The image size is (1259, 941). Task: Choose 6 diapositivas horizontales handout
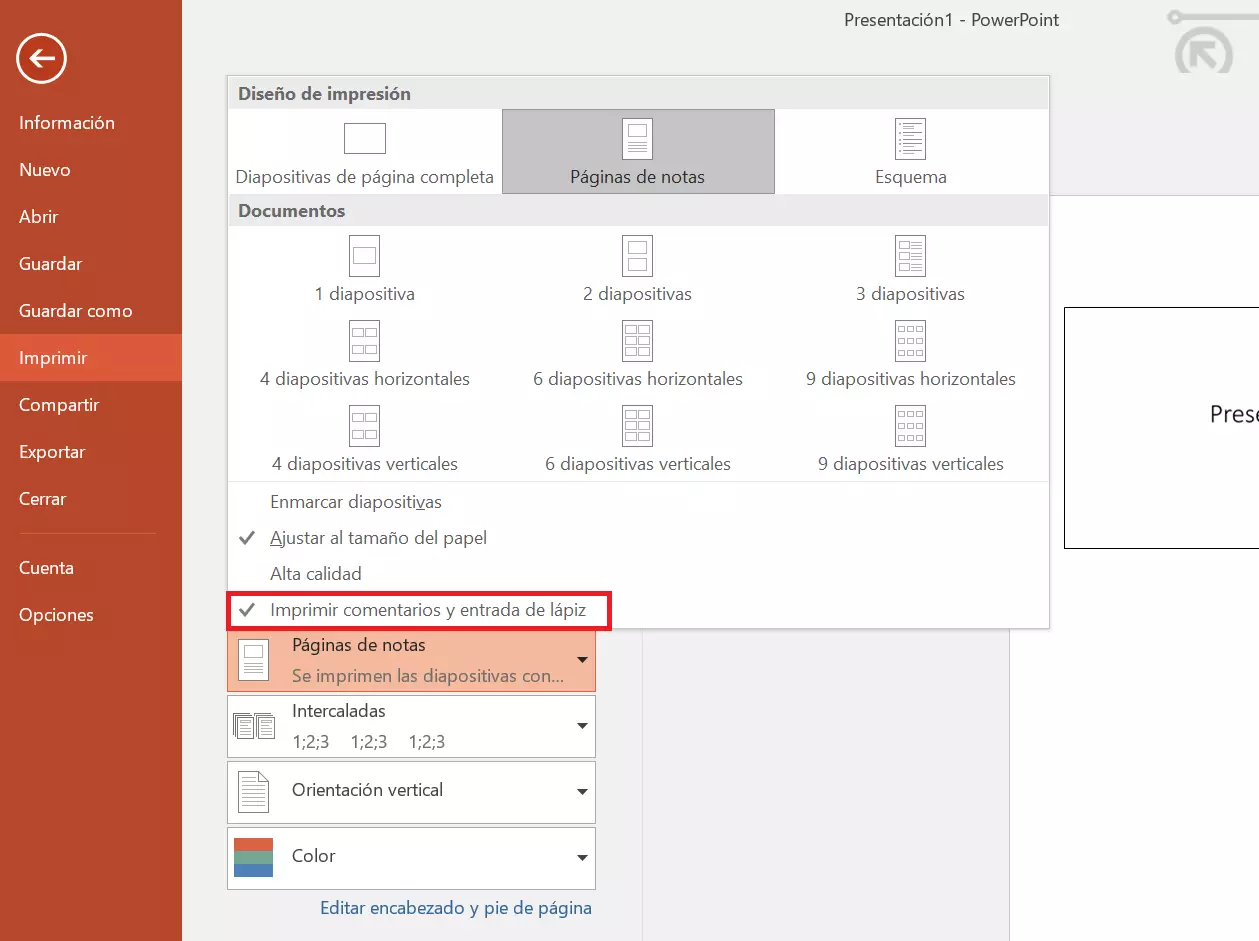tap(638, 353)
